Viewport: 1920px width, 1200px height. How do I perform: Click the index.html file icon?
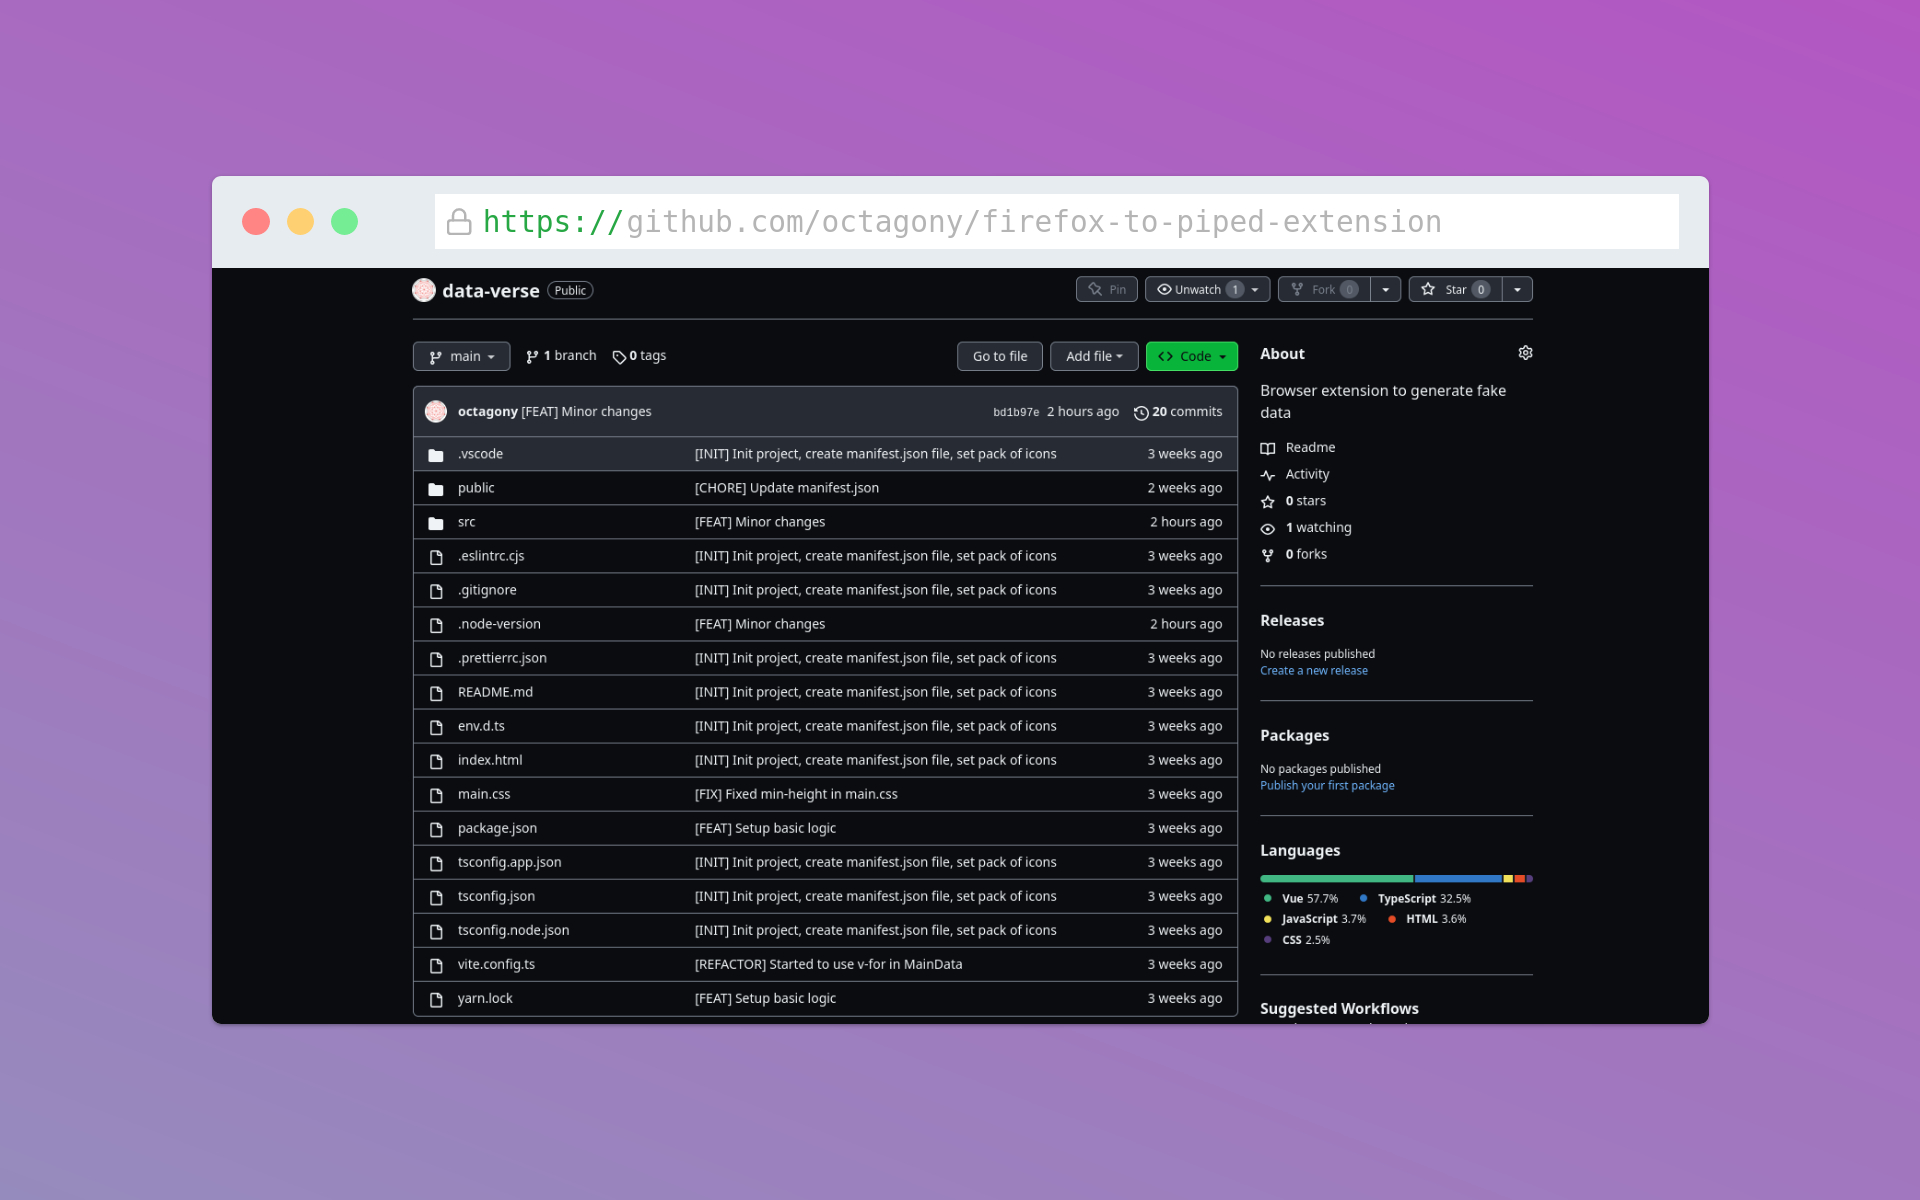[x=436, y=761]
